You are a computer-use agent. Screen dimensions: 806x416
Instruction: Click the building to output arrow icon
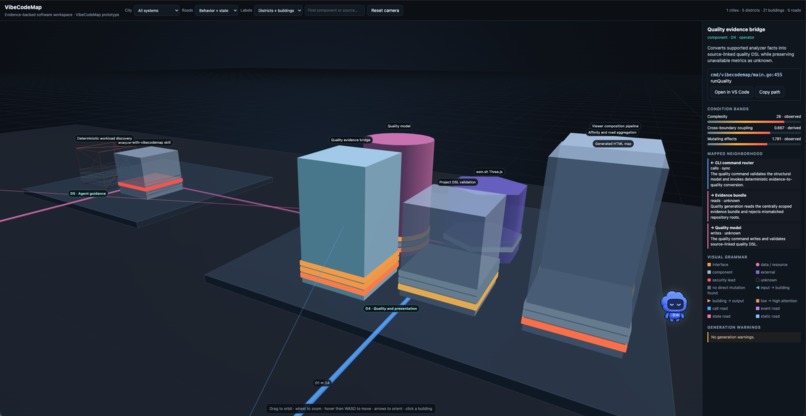coord(709,301)
